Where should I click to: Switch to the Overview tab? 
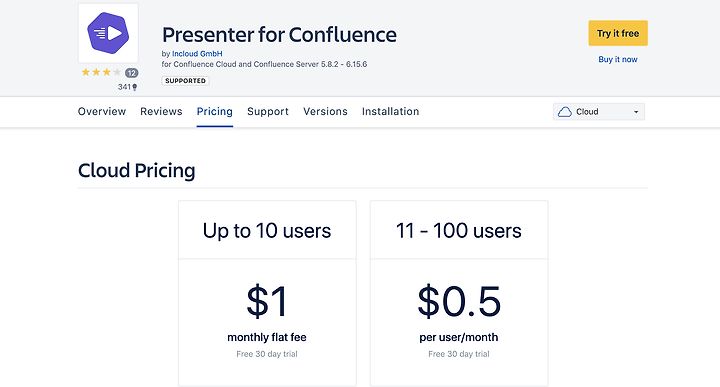coord(101,112)
